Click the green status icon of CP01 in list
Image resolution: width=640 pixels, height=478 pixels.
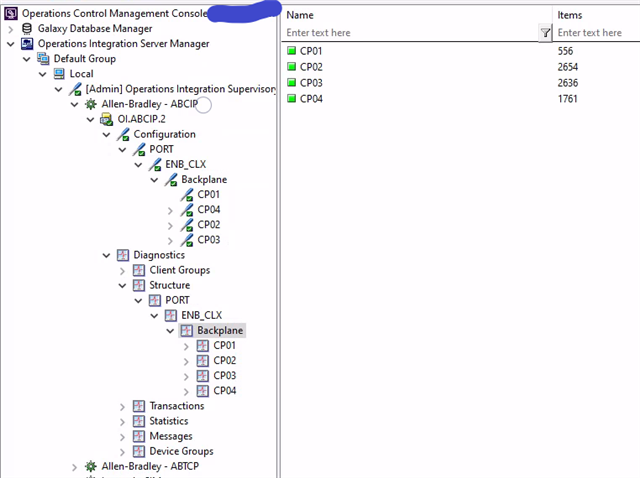pyautogui.click(x=291, y=51)
